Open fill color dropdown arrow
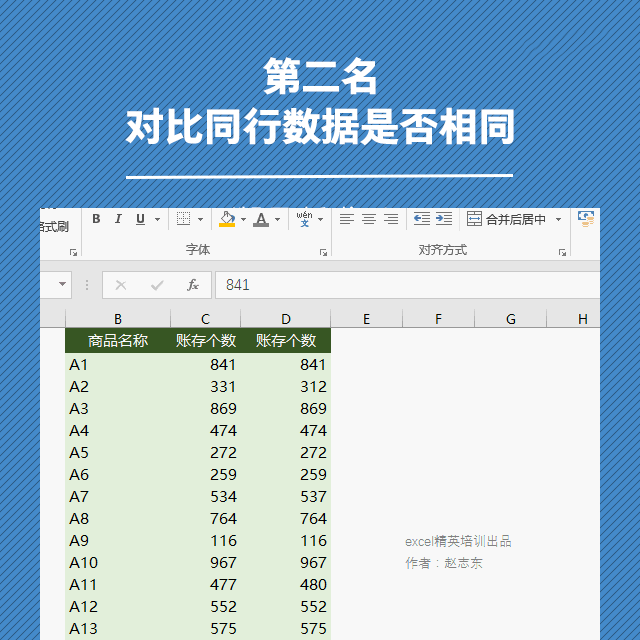Image resolution: width=640 pixels, height=640 pixels. coord(243,220)
